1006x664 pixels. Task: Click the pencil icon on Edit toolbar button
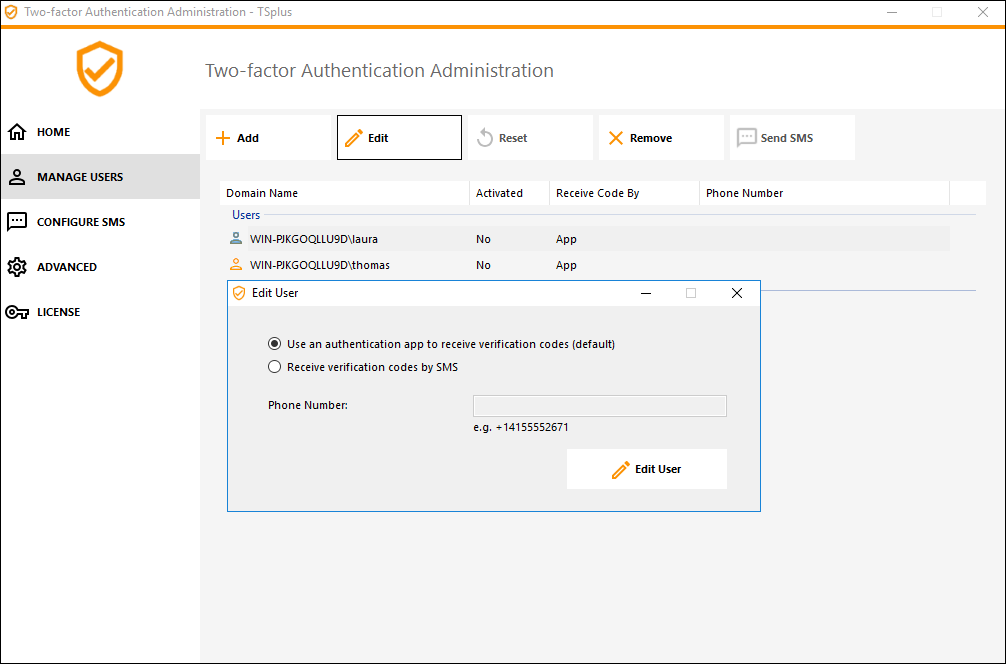click(354, 138)
